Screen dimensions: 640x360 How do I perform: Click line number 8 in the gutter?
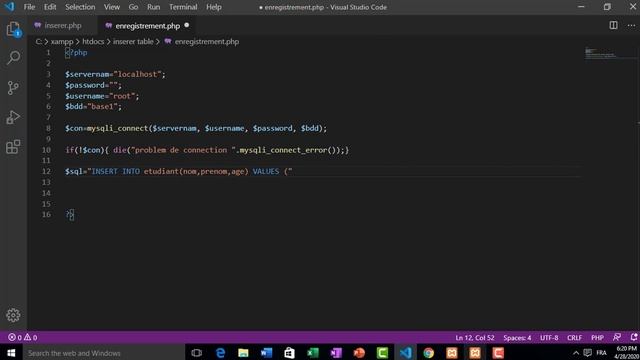coord(48,128)
